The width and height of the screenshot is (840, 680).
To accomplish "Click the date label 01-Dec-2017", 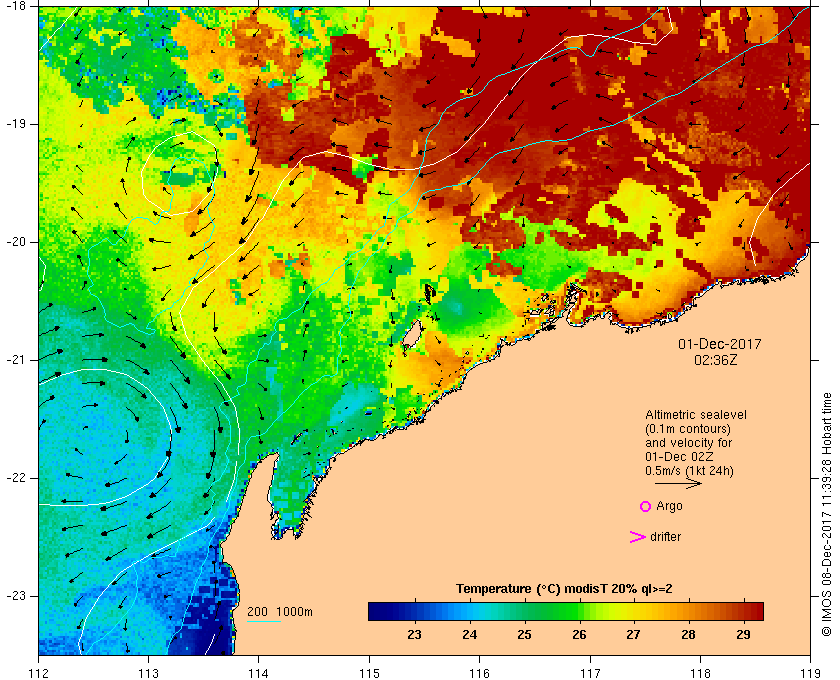I will 719,344.
